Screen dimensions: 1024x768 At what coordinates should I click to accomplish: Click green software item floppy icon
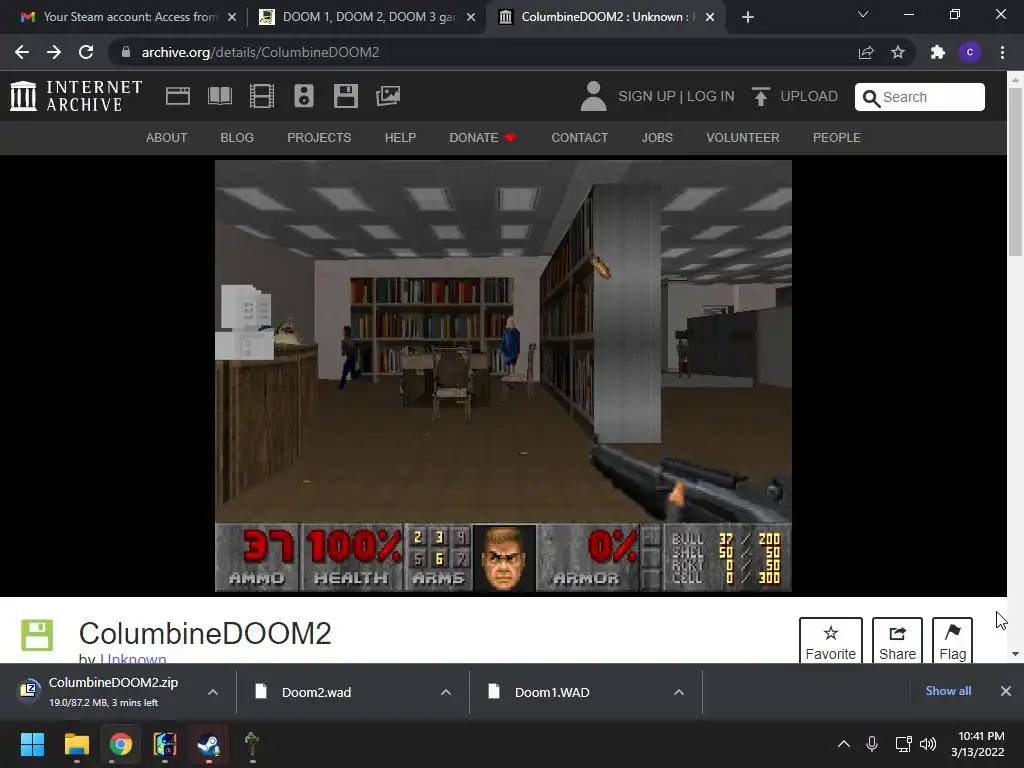point(37,635)
